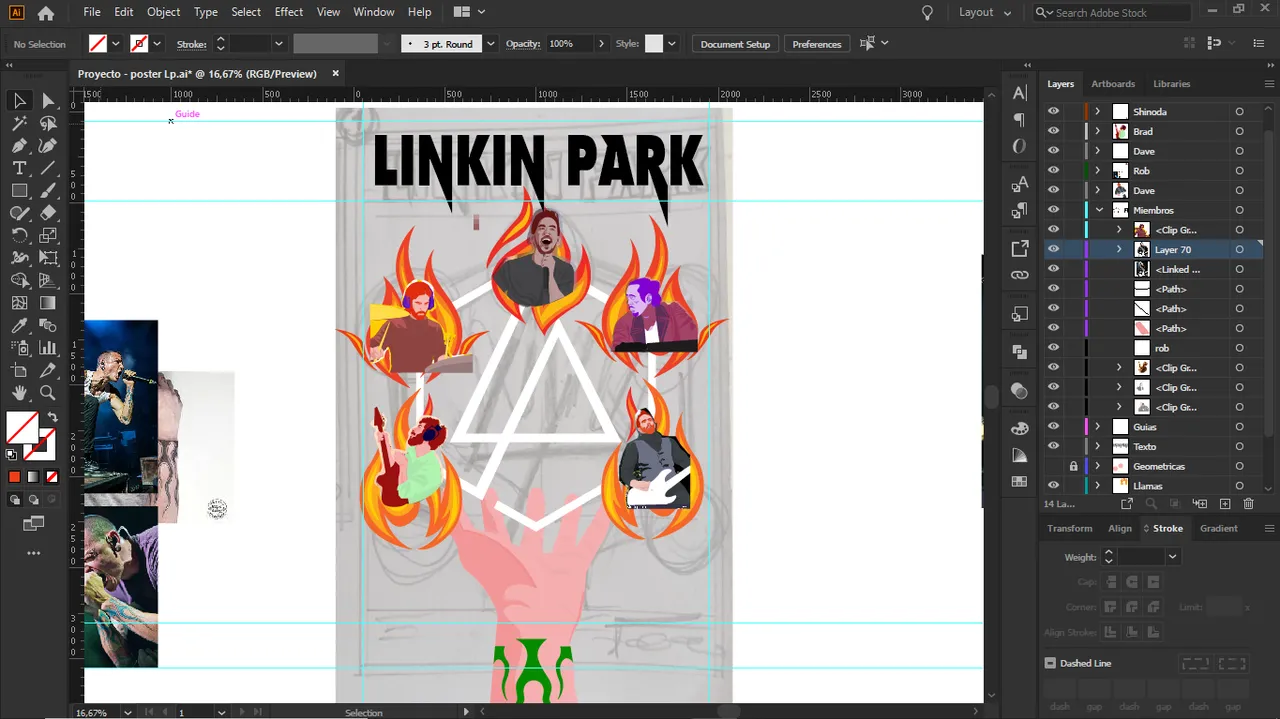Create new layer via Layers panel icon
The width and height of the screenshot is (1280, 719).
[x=1224, y=504]
